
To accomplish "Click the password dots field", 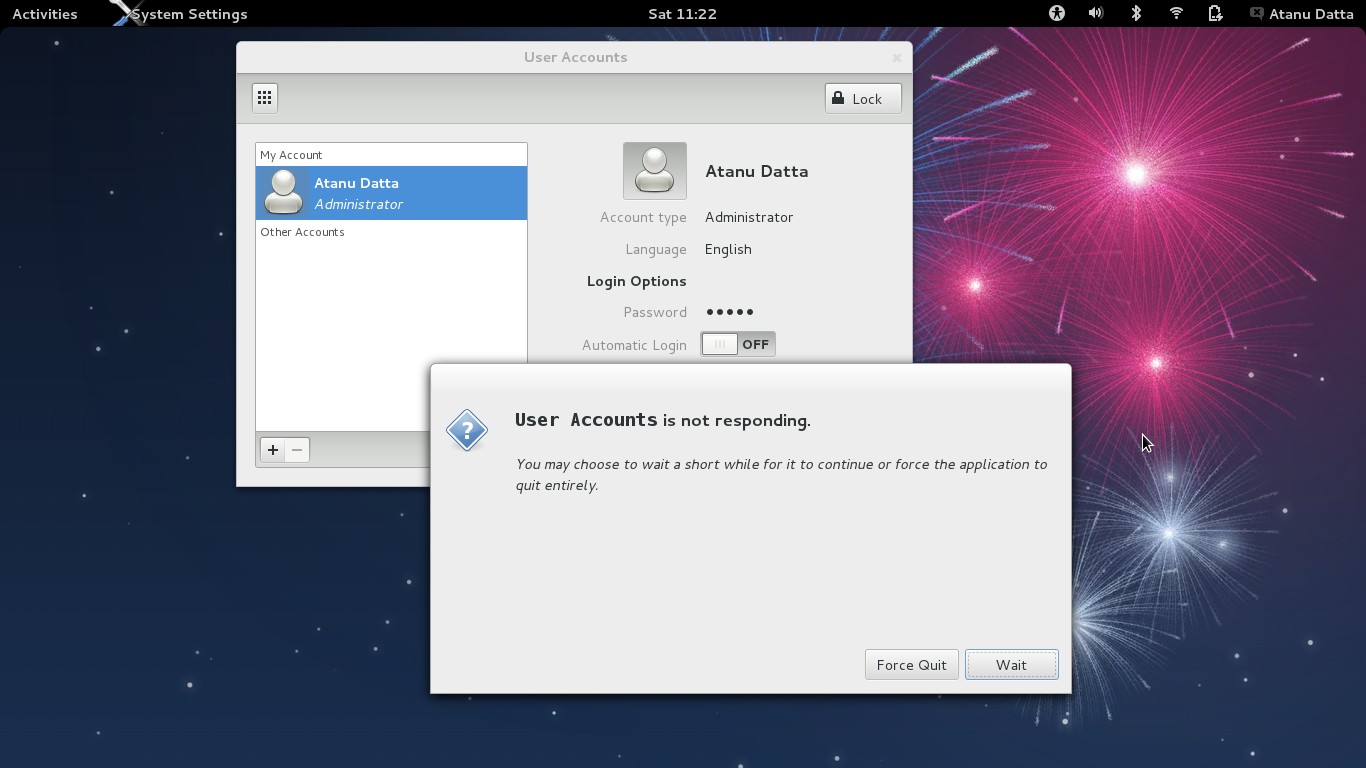I will [730, 312].
